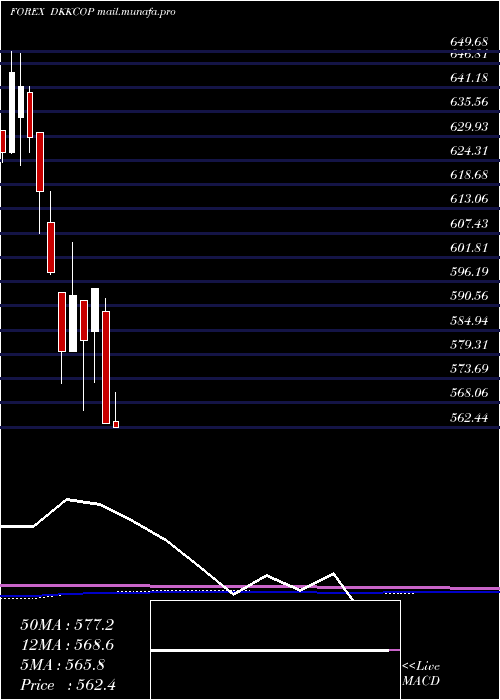
Task: Click the white horizontal line inside MACD box
Action: coord(270,650)
